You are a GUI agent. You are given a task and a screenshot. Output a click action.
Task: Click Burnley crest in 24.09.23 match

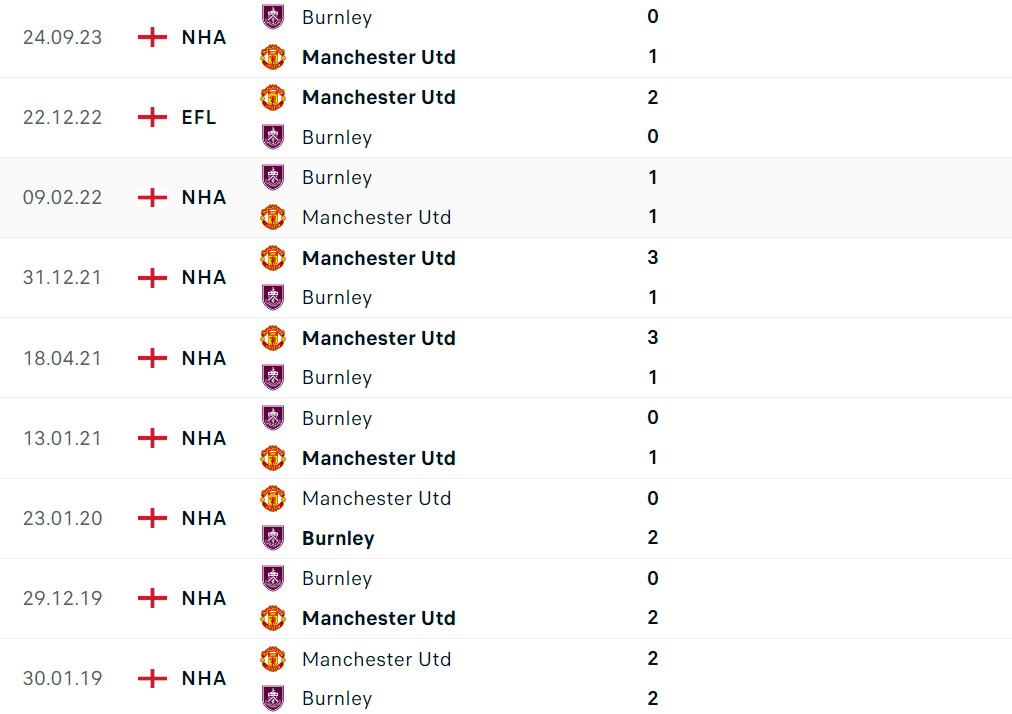point(273,17)
